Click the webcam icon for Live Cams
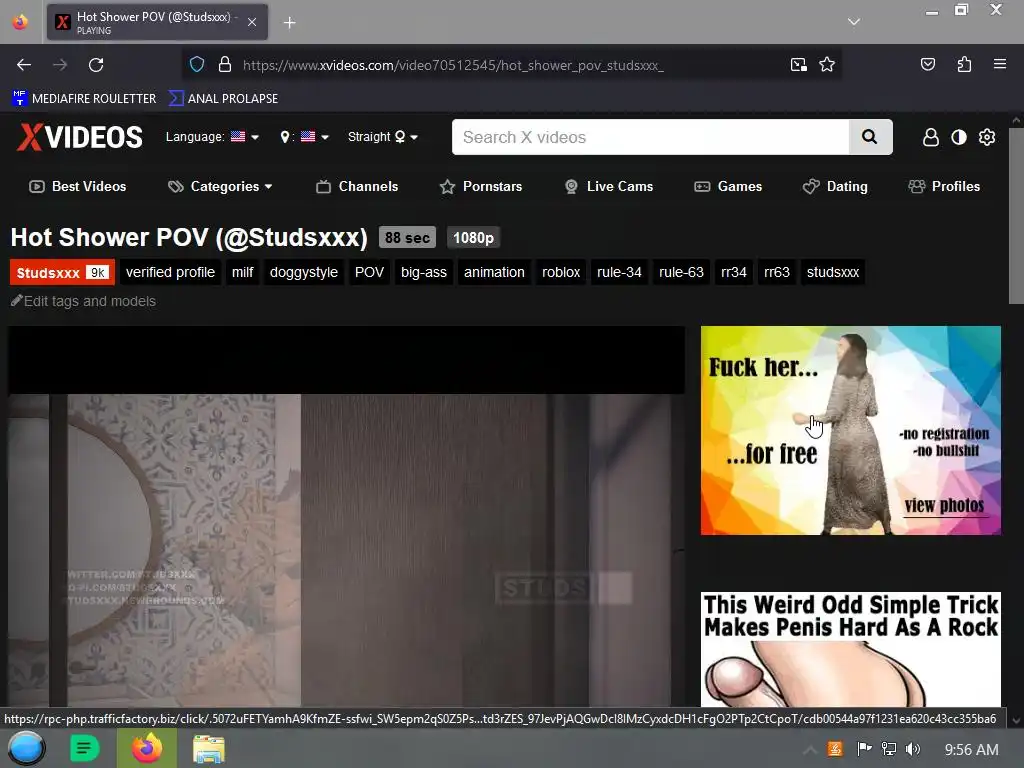 click(571, 187)
